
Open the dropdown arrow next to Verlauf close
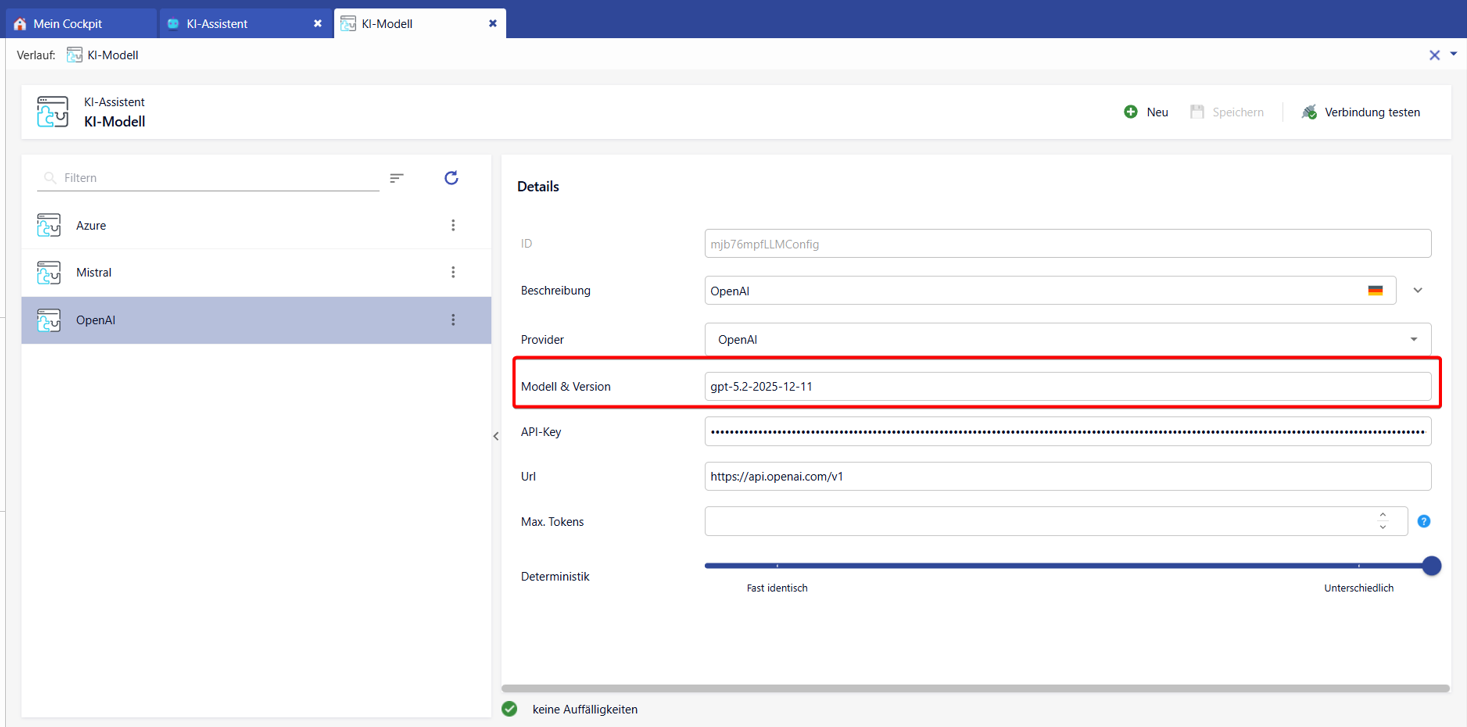point(1454,54)
